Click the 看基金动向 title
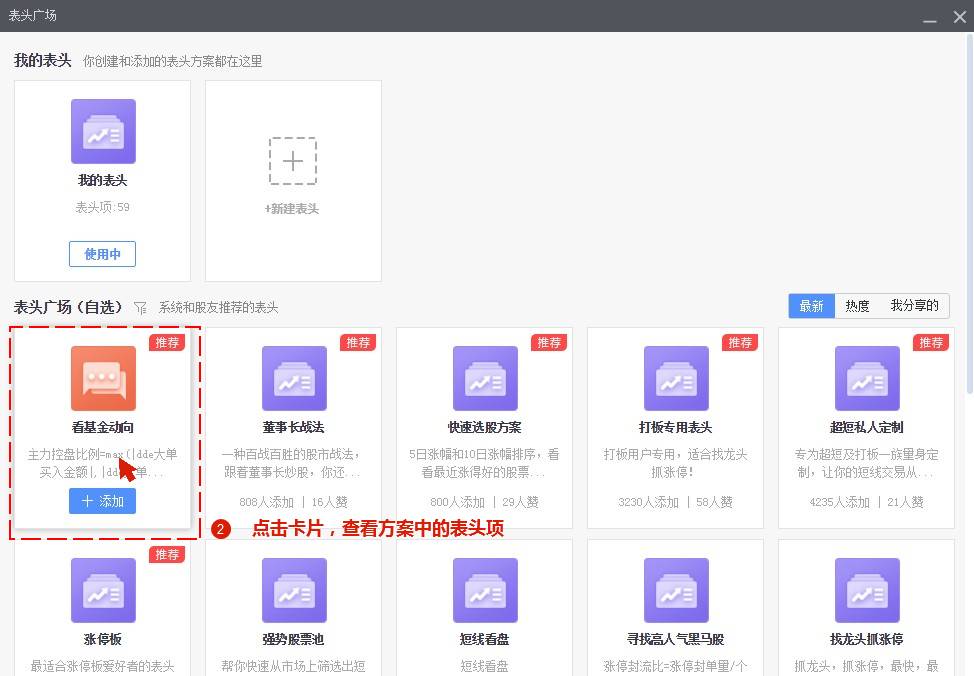The width and height of the screenshot is (974, 676). click(x=102, y=427)
